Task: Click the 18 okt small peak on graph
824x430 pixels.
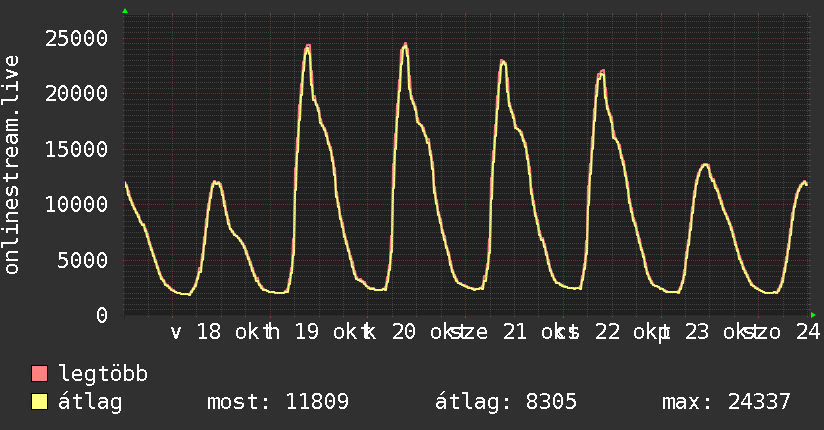Action: pyautogui.click(x=217, y=182)
